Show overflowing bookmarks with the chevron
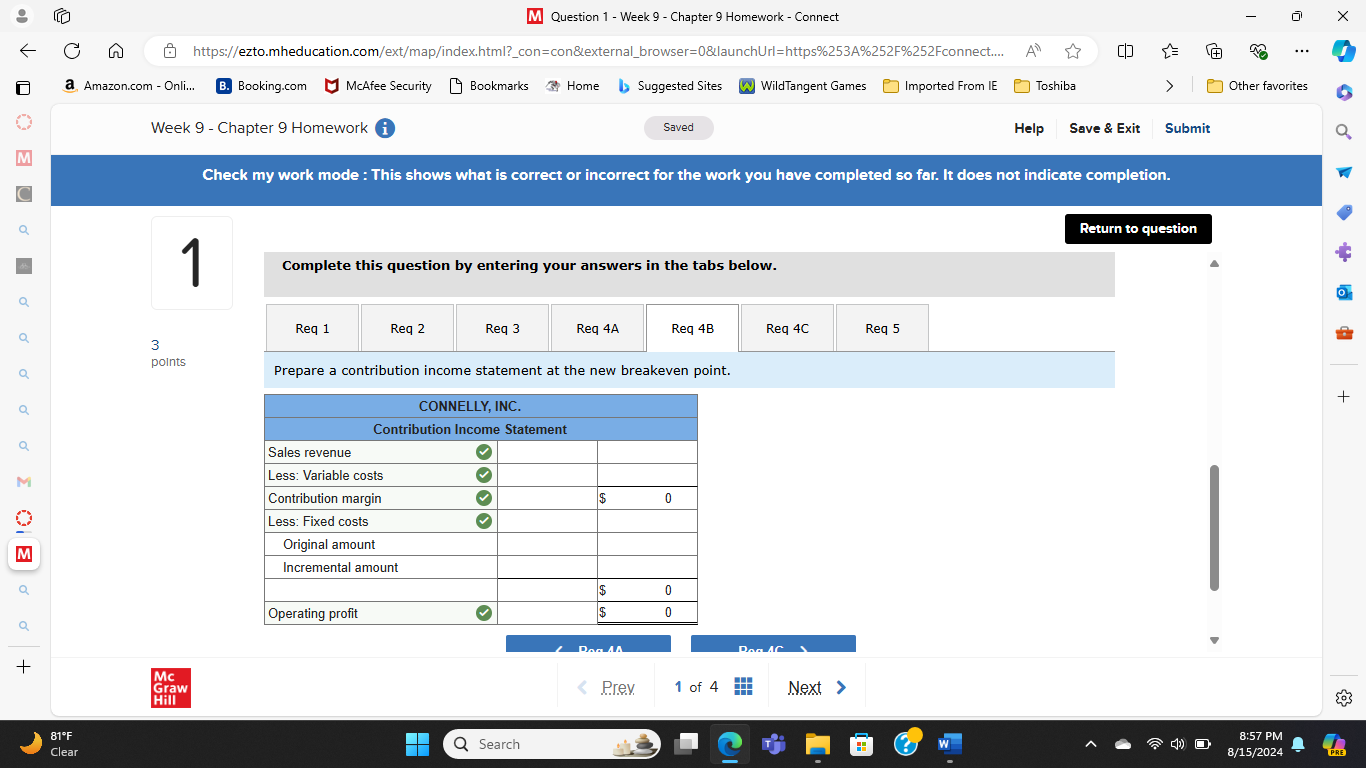Screen dimensions: 1366x768 (x=1169, y=86)
